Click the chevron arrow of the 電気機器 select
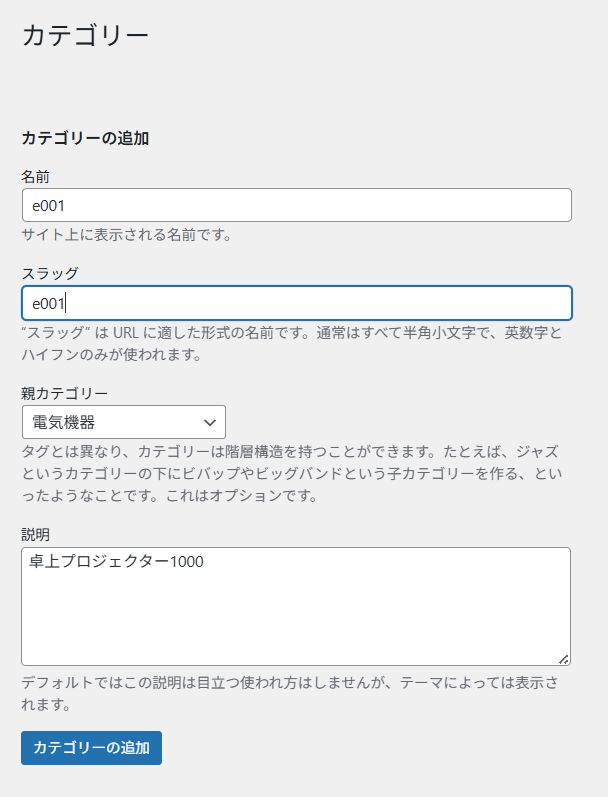 (x=209, y=422)
